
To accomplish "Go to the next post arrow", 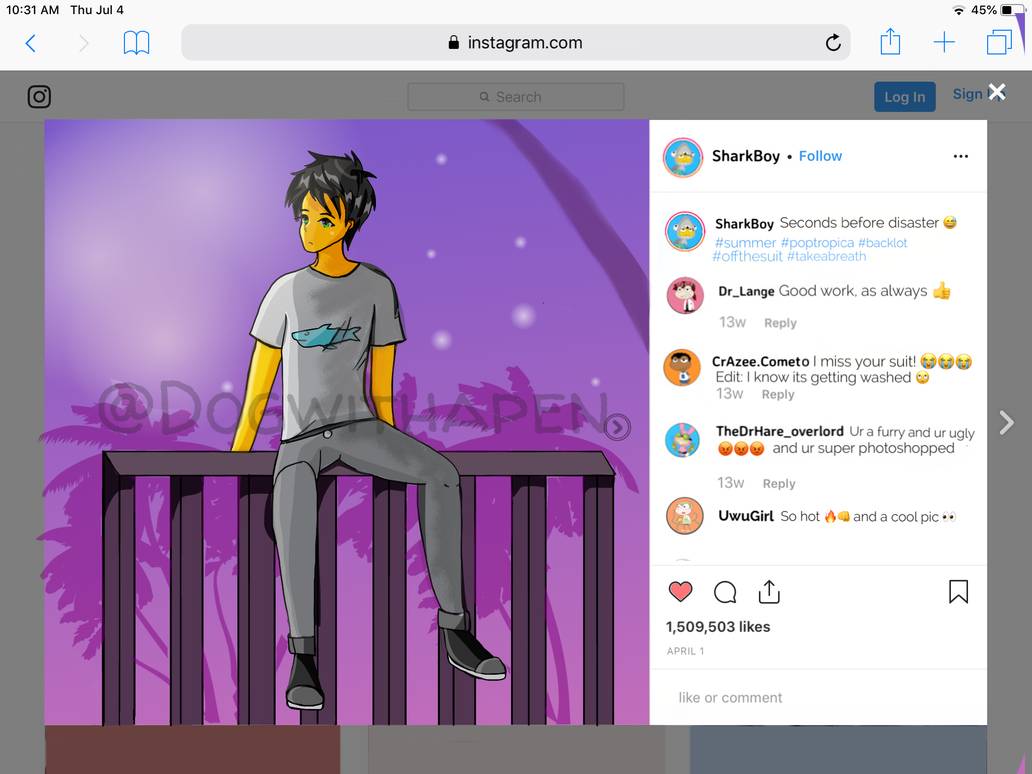I will pyautogui.click(x=1007, y=422).
